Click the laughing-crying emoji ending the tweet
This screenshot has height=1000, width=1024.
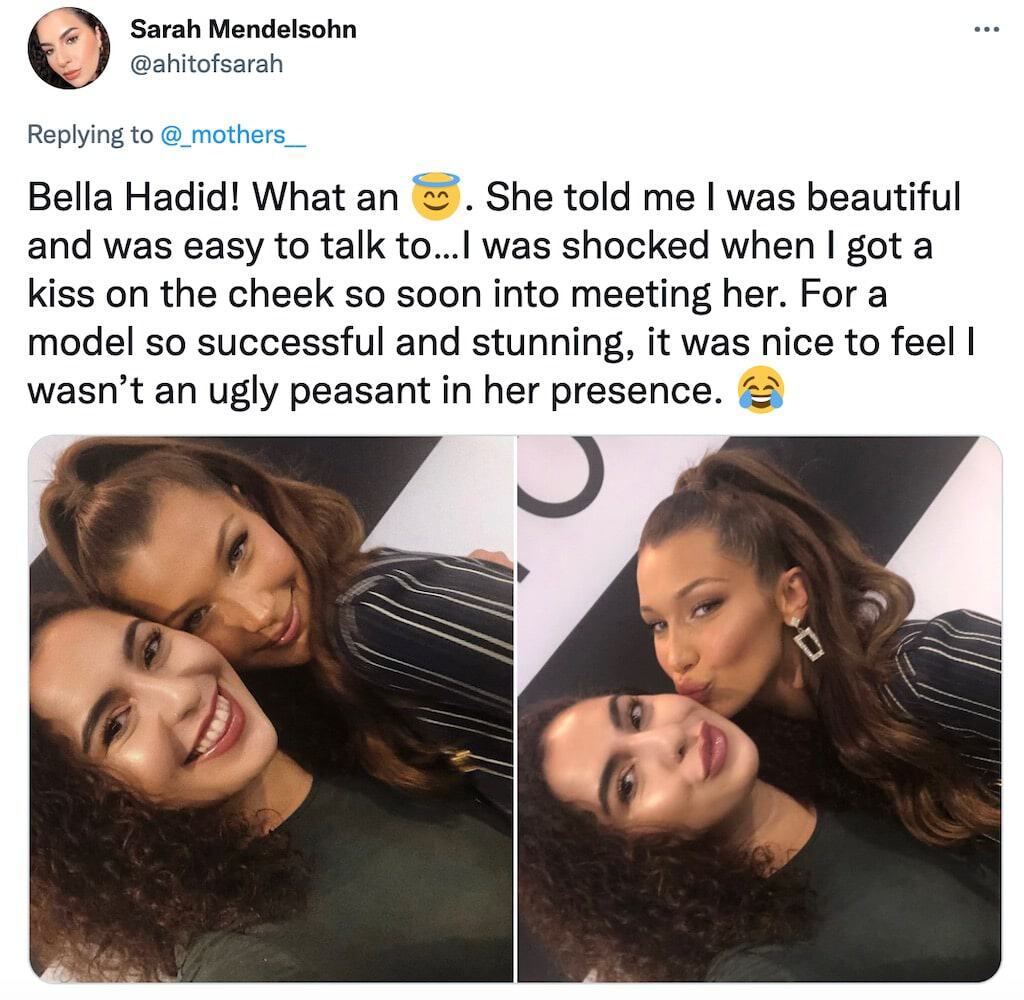click(759, 390)
